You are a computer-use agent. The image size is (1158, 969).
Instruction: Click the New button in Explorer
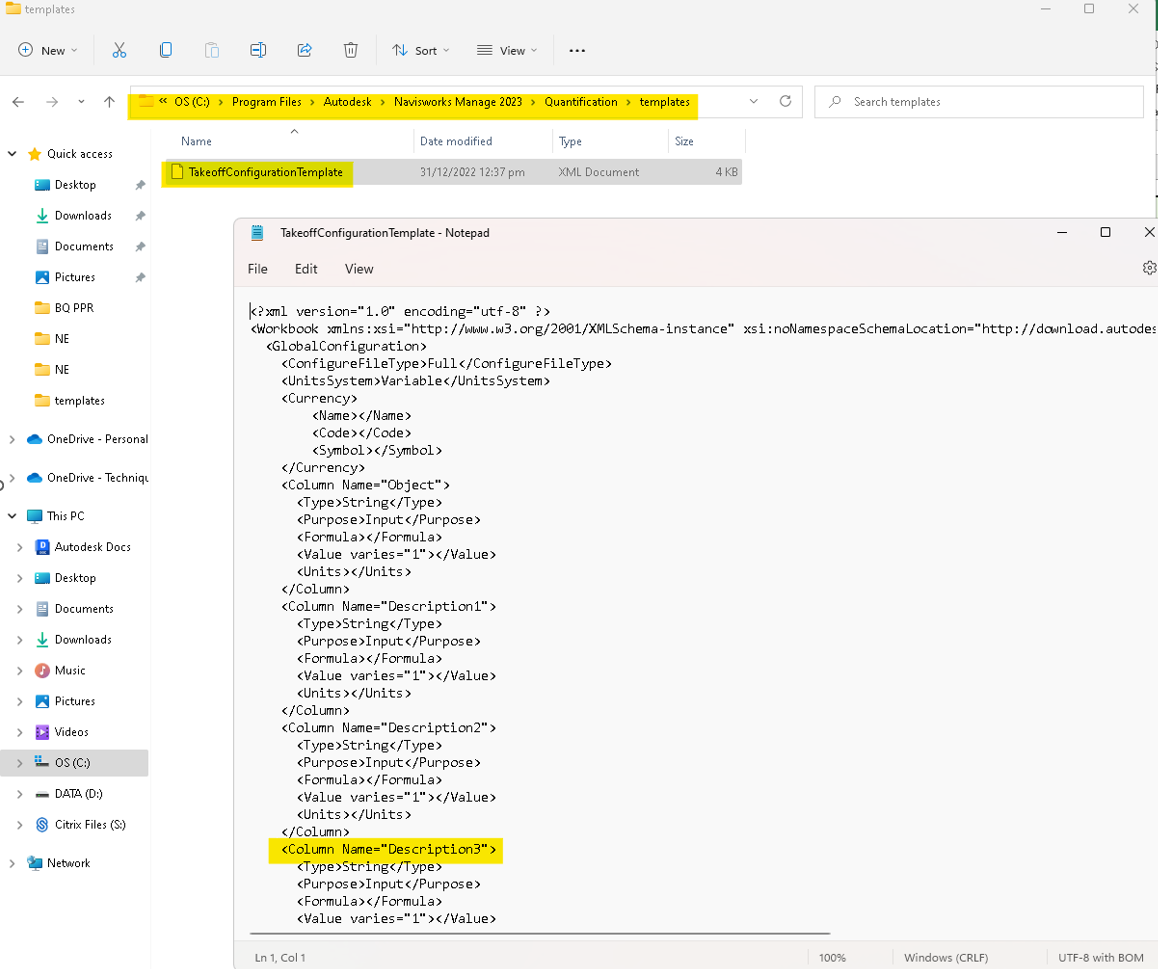[x=47, y=50]
